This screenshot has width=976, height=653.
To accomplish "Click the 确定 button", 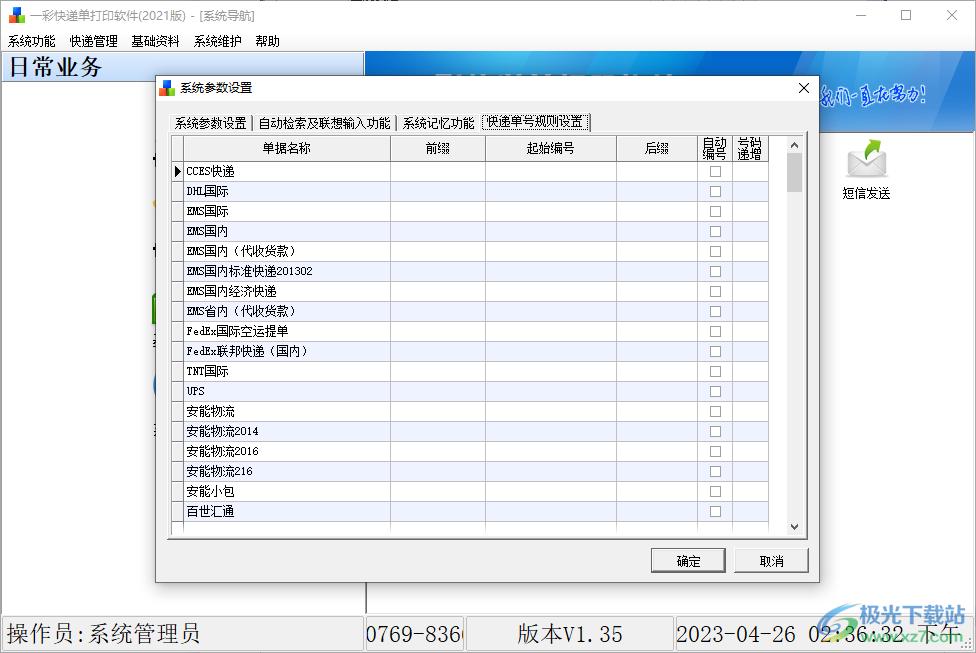I will [688, 561].
